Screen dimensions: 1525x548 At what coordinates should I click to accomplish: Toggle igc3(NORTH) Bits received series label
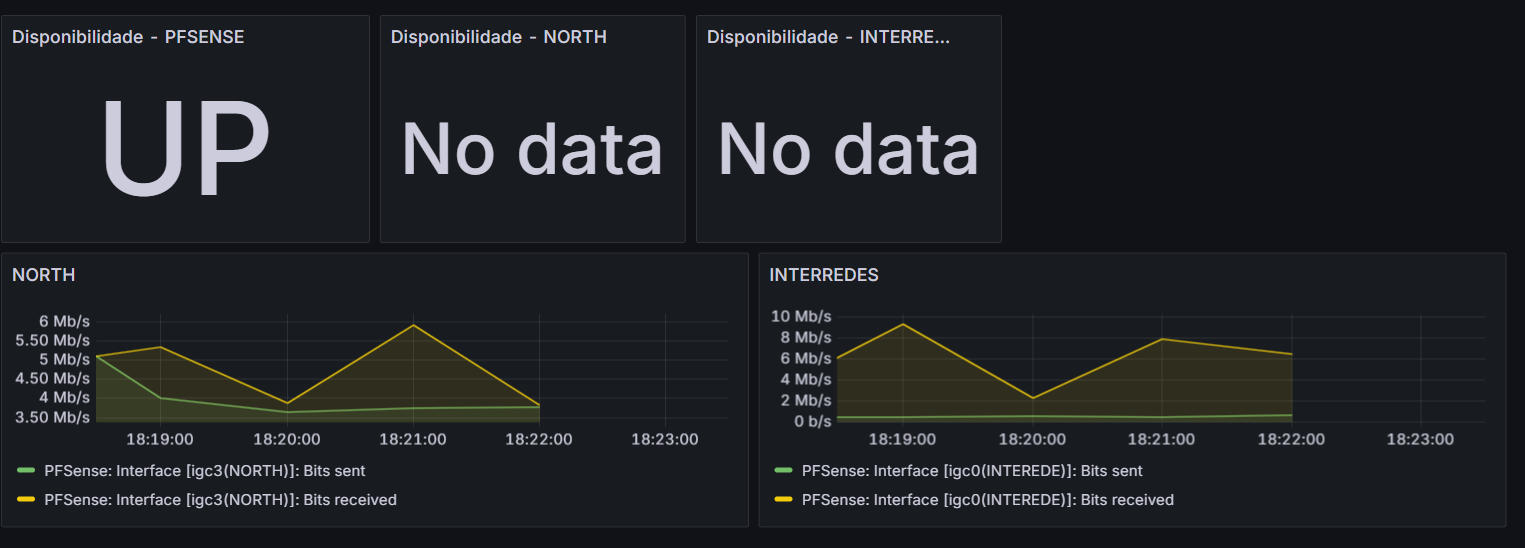click(221, 499)
